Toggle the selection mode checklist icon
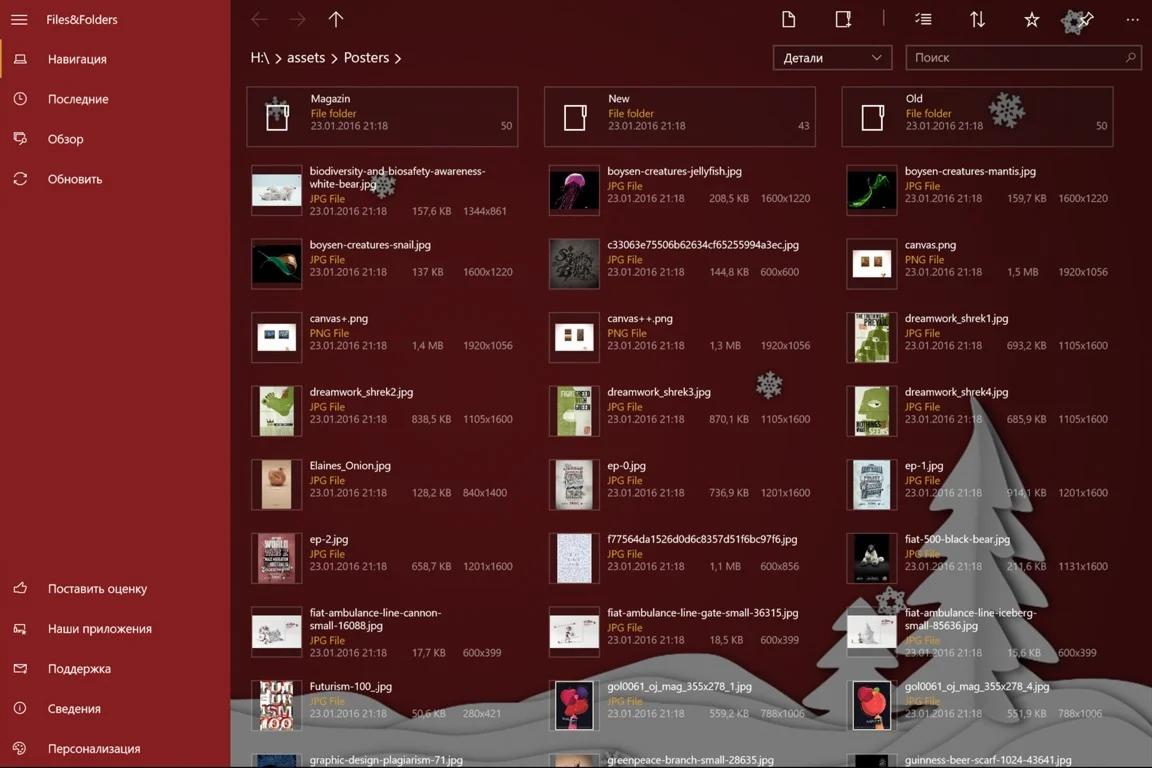The image size is (1152, 768). tap(924, 20)
